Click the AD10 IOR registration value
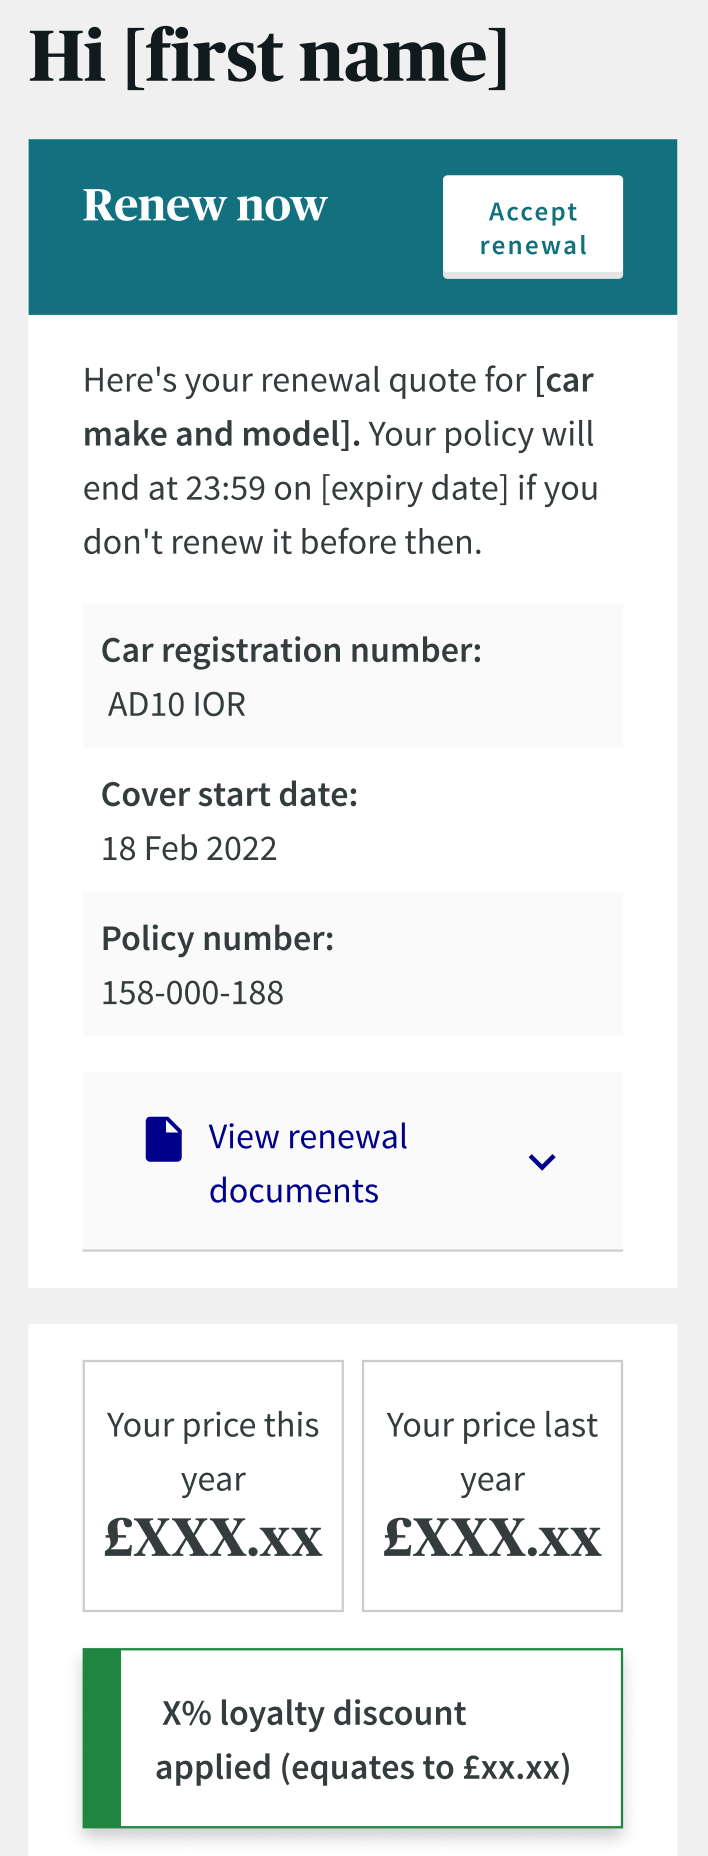708x1856 pixels. coord(177,704)
